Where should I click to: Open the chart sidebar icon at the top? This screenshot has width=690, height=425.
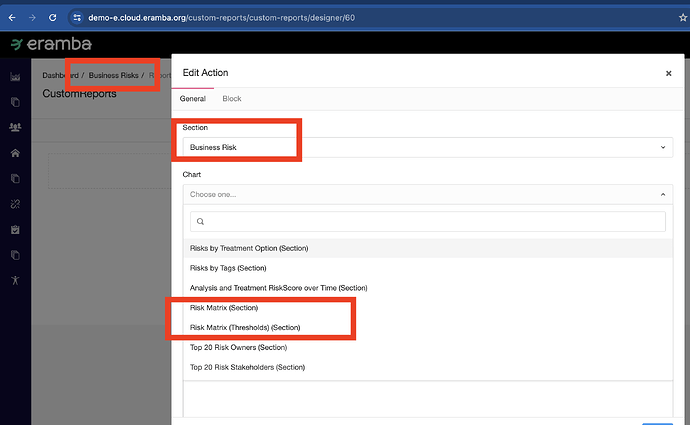15,77
